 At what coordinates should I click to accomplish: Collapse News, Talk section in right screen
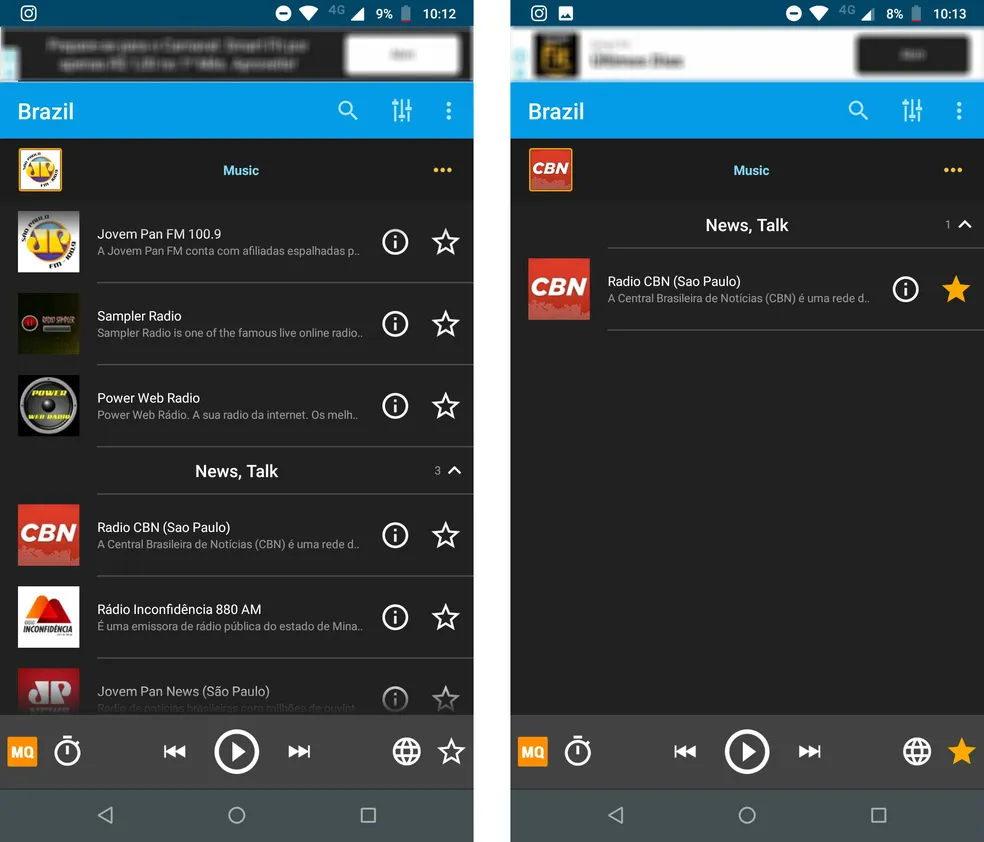[965, 225]
